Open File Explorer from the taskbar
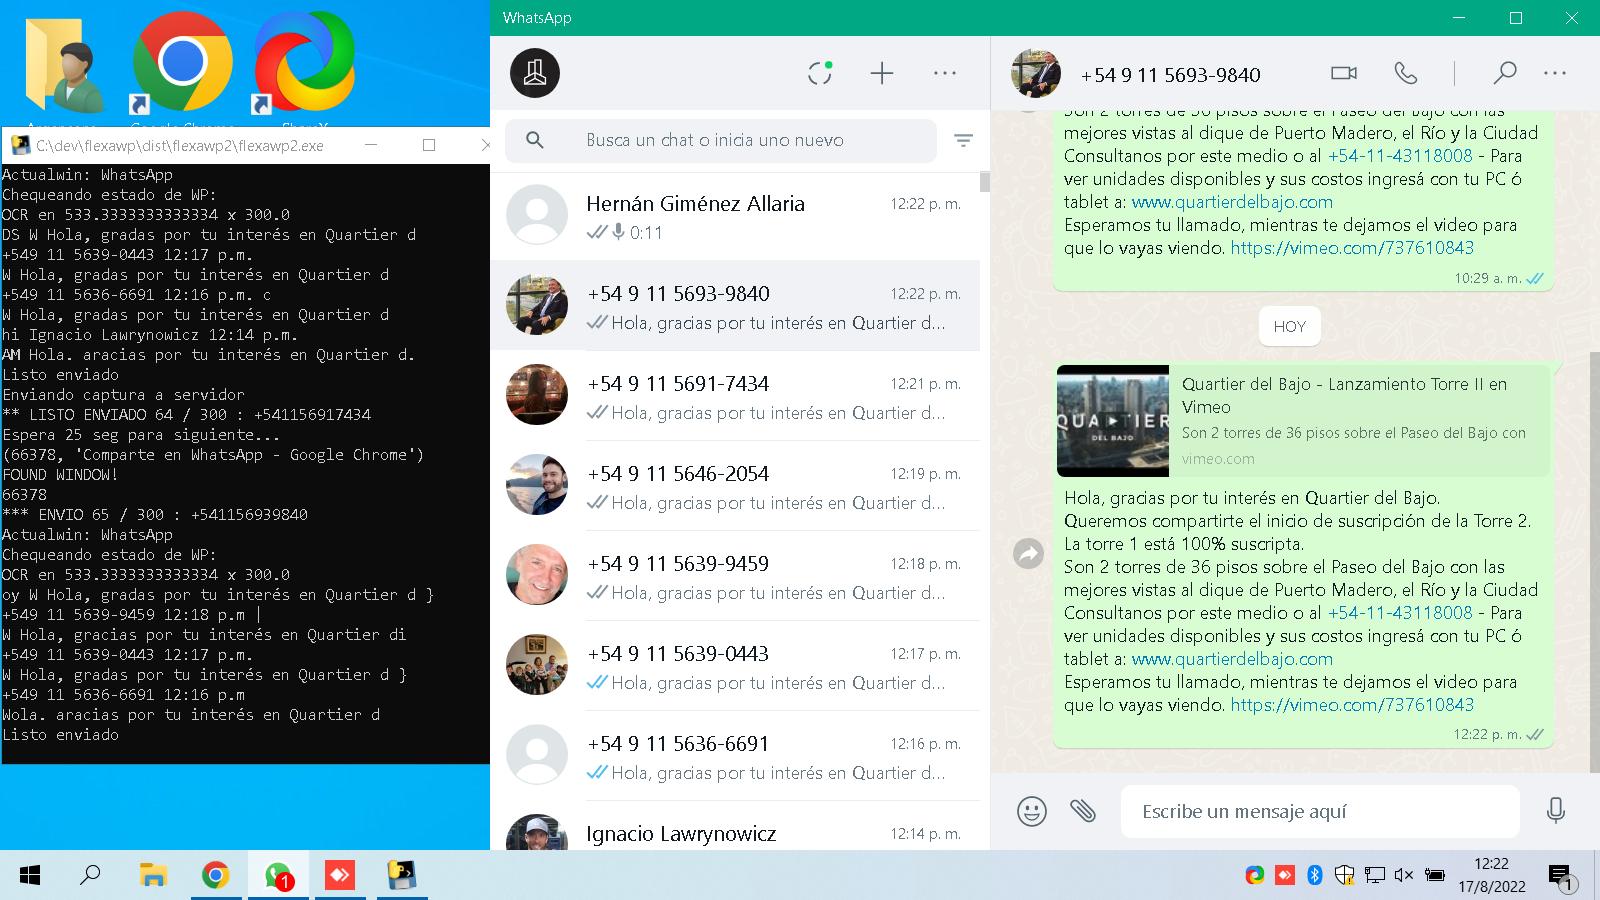This screenshot has height=900, width=1600. [152, 876]
